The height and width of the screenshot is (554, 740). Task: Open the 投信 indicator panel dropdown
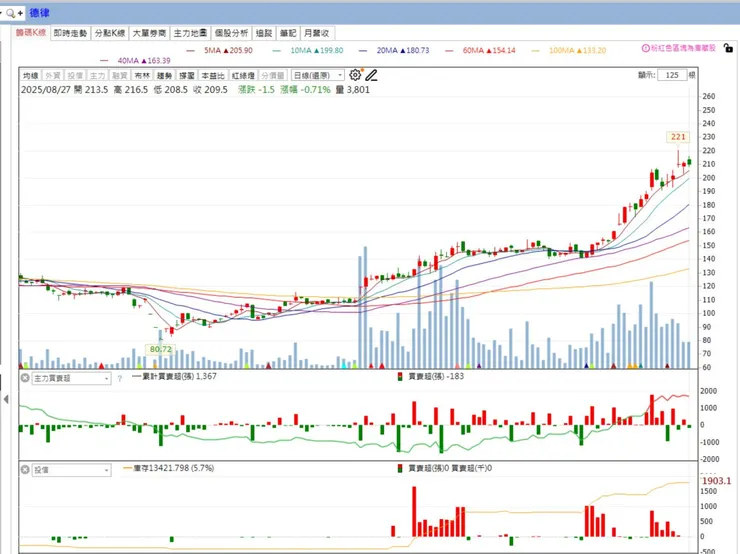(71, 470)
